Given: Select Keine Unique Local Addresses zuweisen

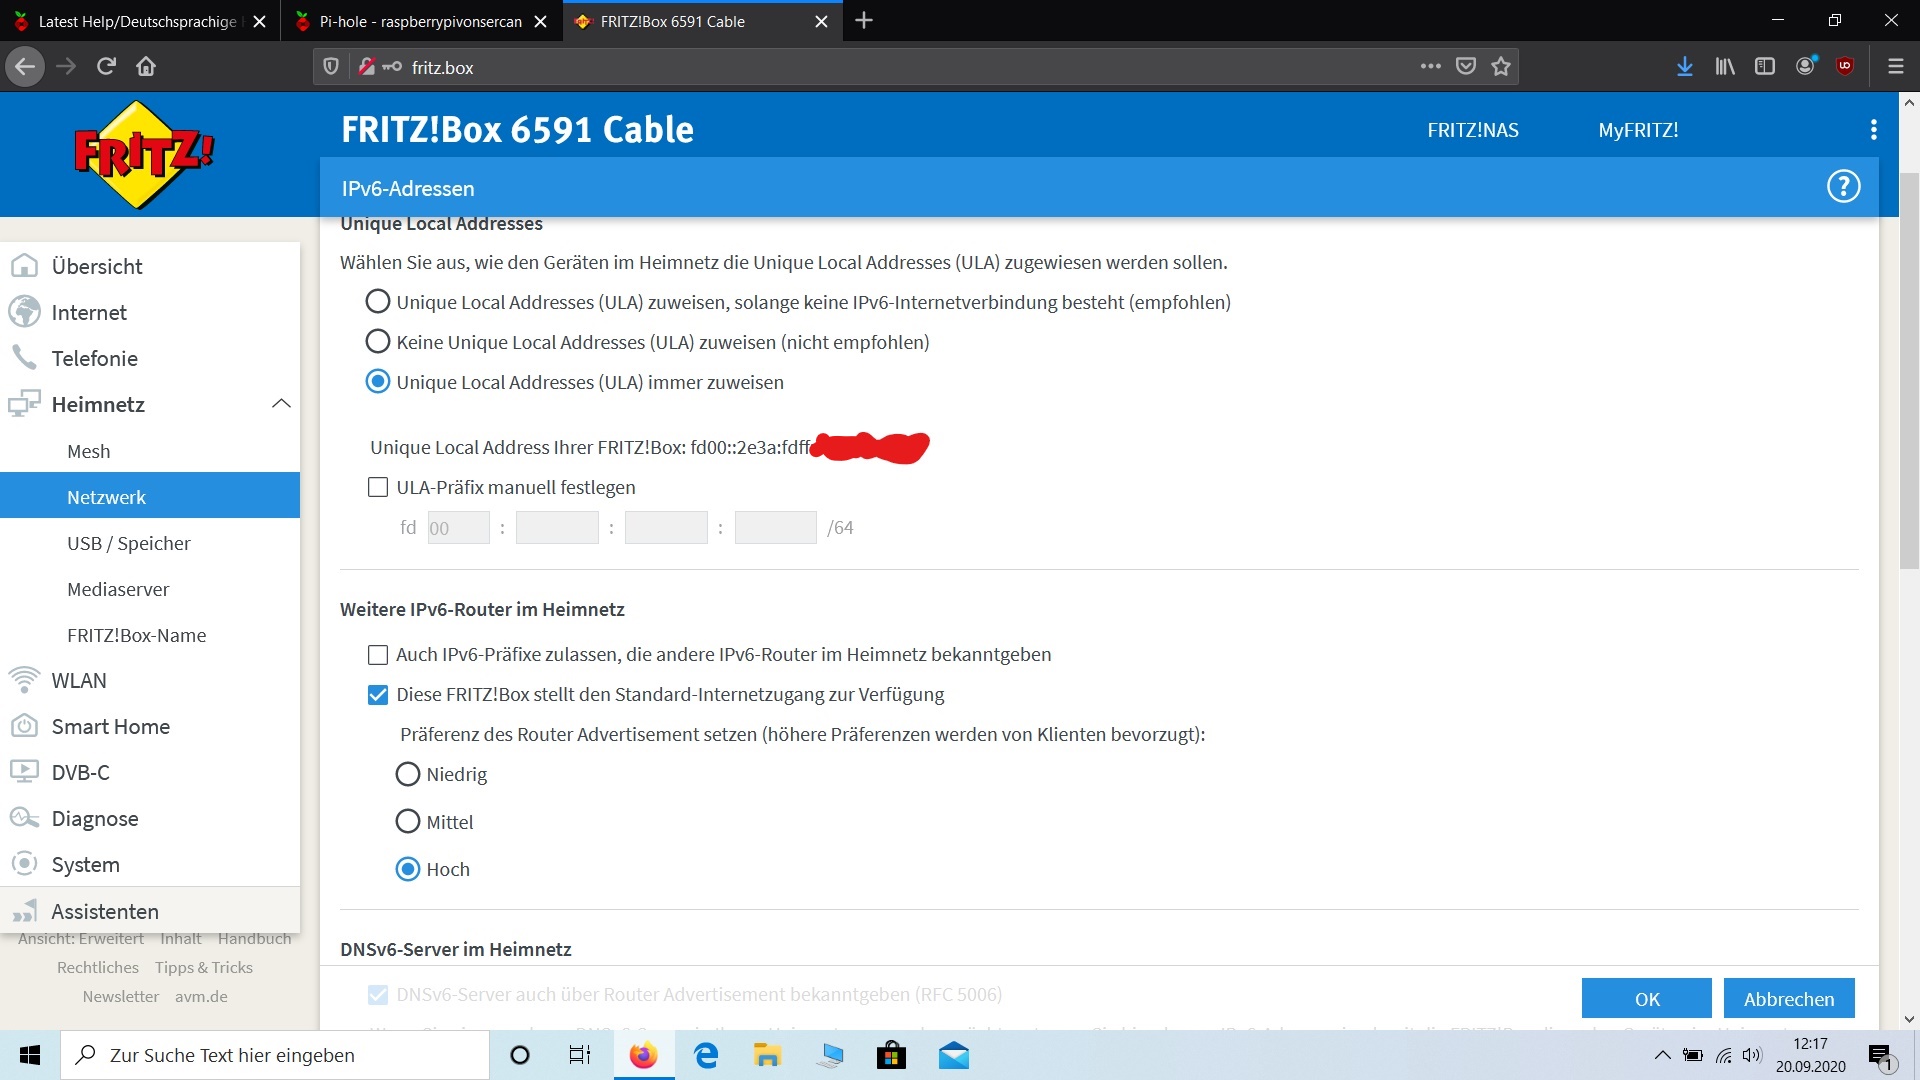Looking at the screenshot, I should pos(377,342).
